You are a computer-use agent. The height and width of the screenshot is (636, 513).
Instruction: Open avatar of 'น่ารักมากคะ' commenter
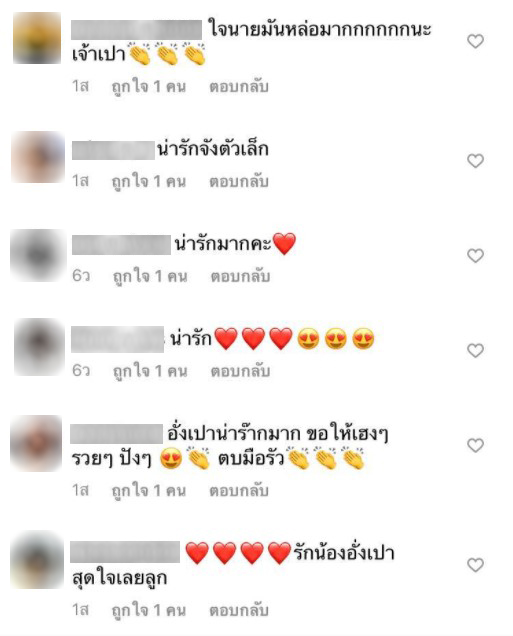coord(38,255)
